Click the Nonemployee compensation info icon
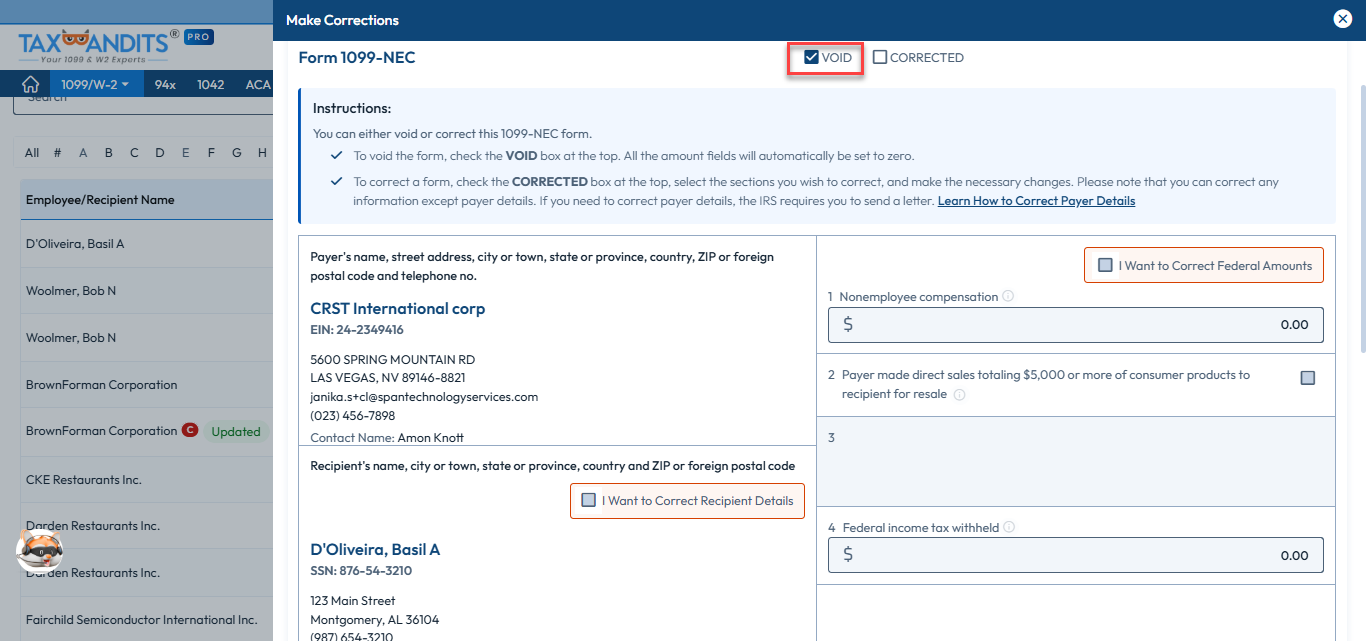Viewport: 1366px width, 641px height. click(x=1008, y=296)
